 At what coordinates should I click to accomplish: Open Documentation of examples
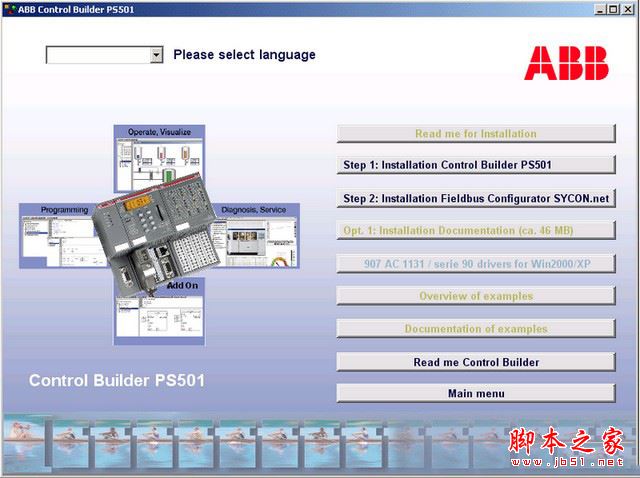[476, 329]
